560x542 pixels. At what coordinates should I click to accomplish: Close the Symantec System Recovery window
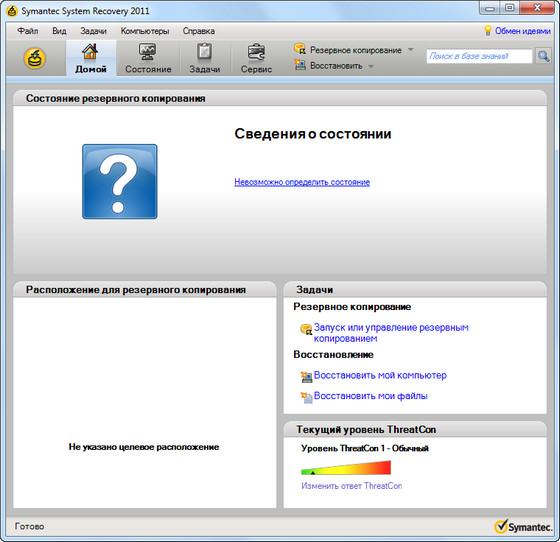coord(537,8)
